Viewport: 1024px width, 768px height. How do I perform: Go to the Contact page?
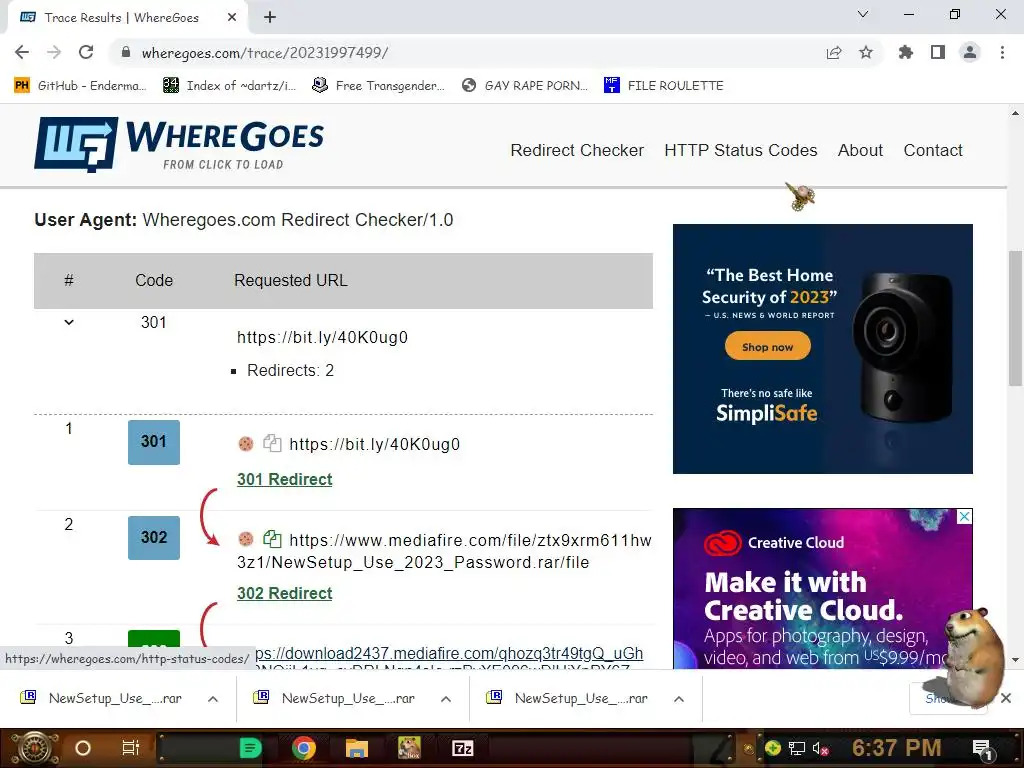click(933, 150)
